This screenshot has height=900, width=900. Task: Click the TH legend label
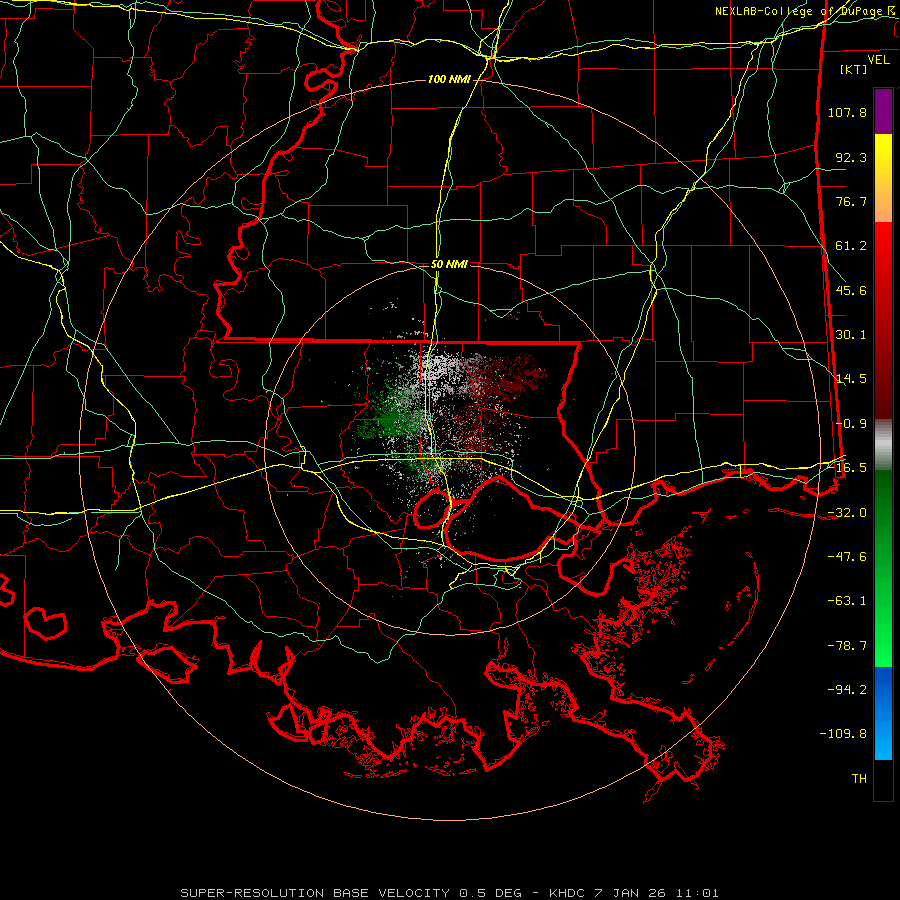click(x=859, y=779)
